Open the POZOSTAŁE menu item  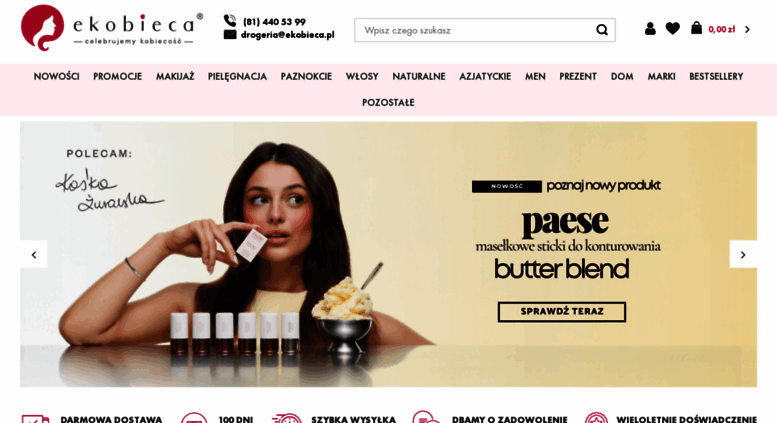[x=388, y=103]
